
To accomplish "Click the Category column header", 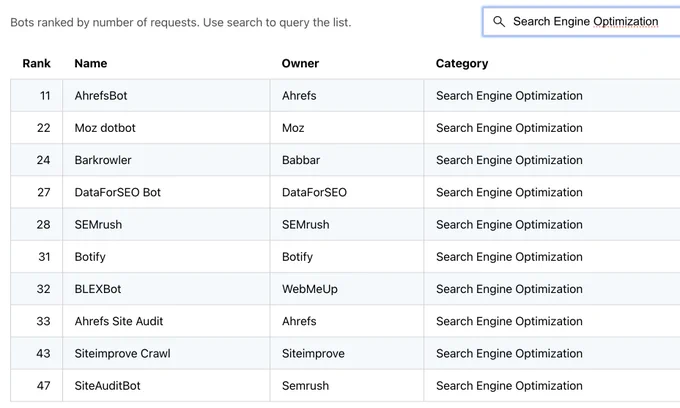I will coord(462,63).
